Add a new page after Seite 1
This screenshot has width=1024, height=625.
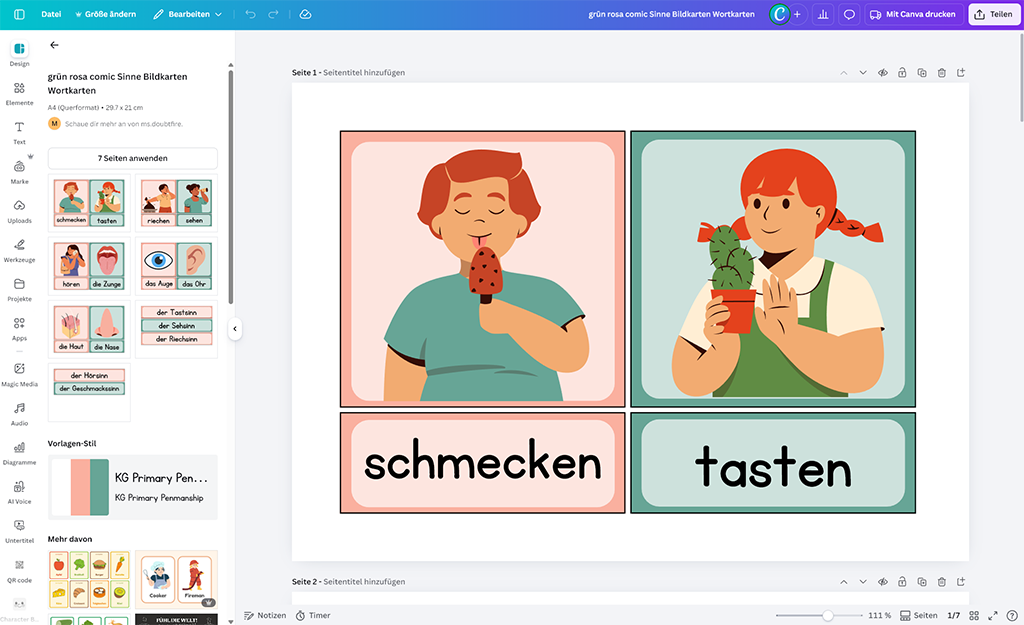(x=961, y=72)
